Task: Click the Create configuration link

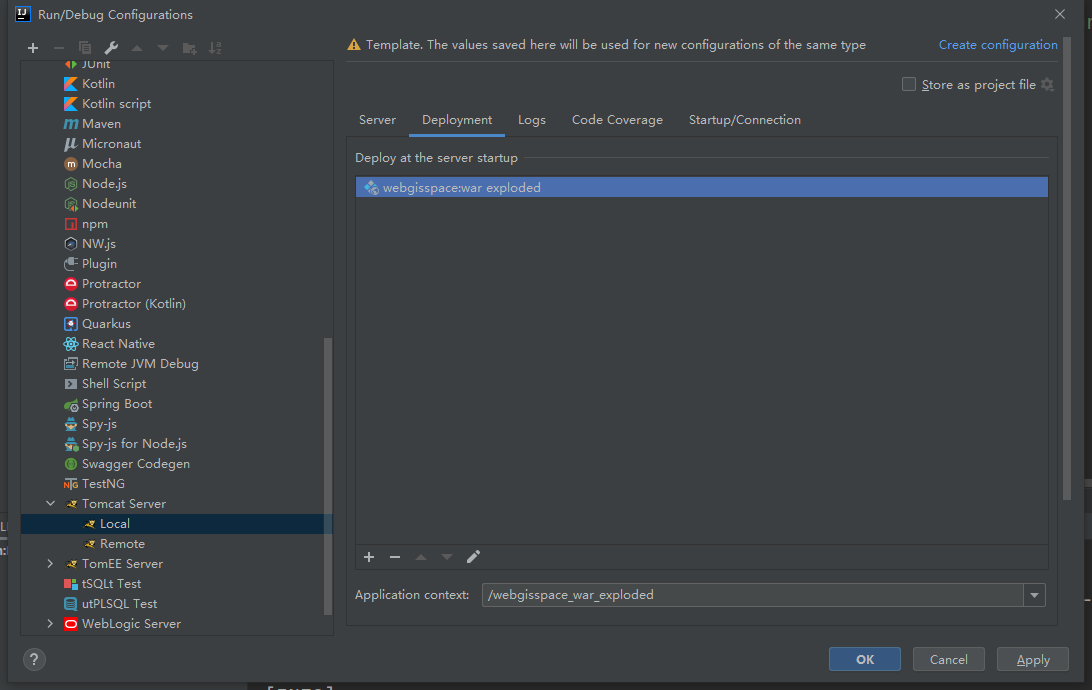Action: pos(998,45)
